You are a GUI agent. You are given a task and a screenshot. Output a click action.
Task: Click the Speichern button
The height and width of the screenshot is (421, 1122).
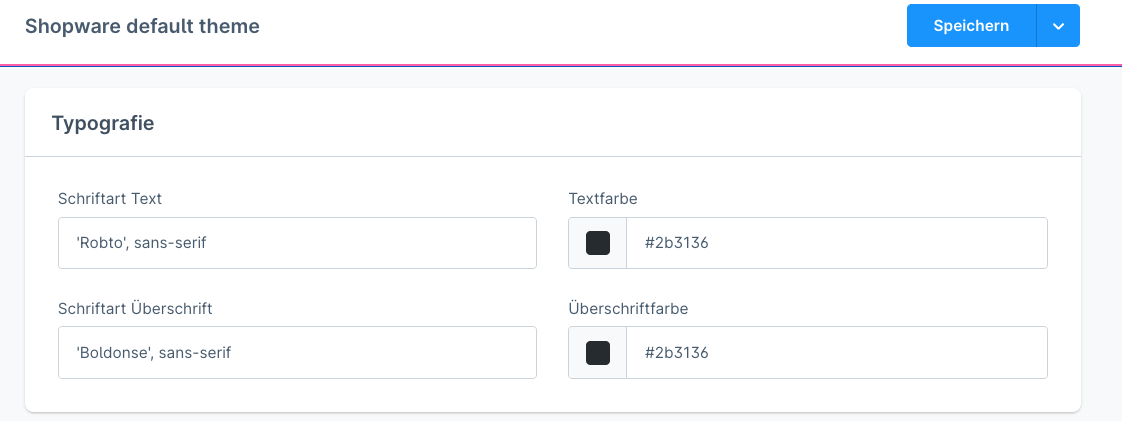pyautogui.click(x=971, y=26)
